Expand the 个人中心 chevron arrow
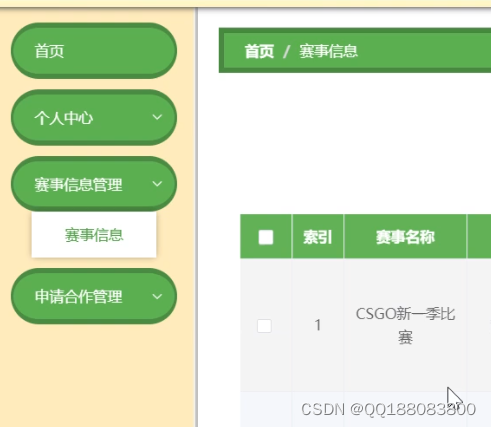491x427 pixels. click(x=157, y=117)
